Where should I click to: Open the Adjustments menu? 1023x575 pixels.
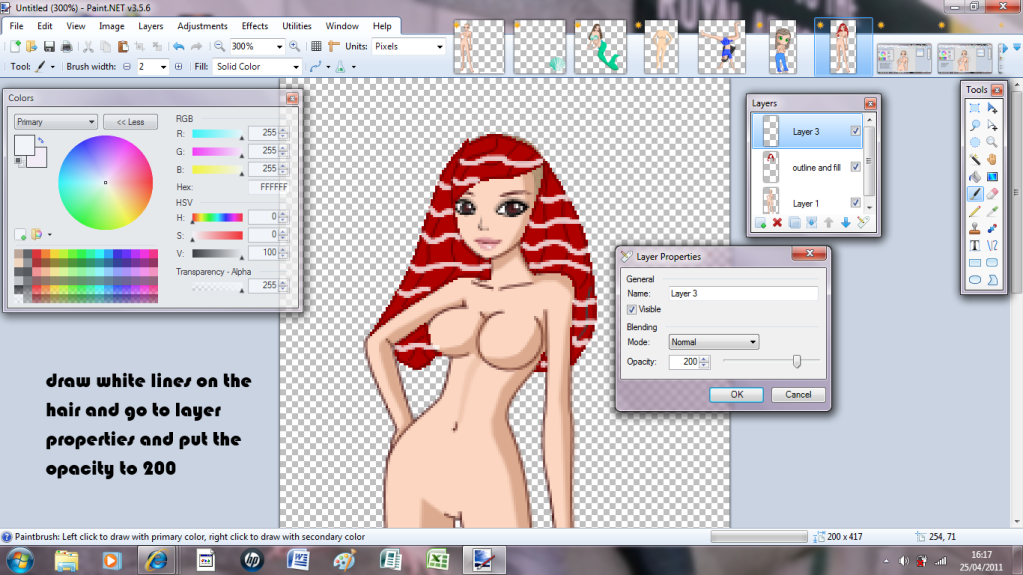(202, 26)
